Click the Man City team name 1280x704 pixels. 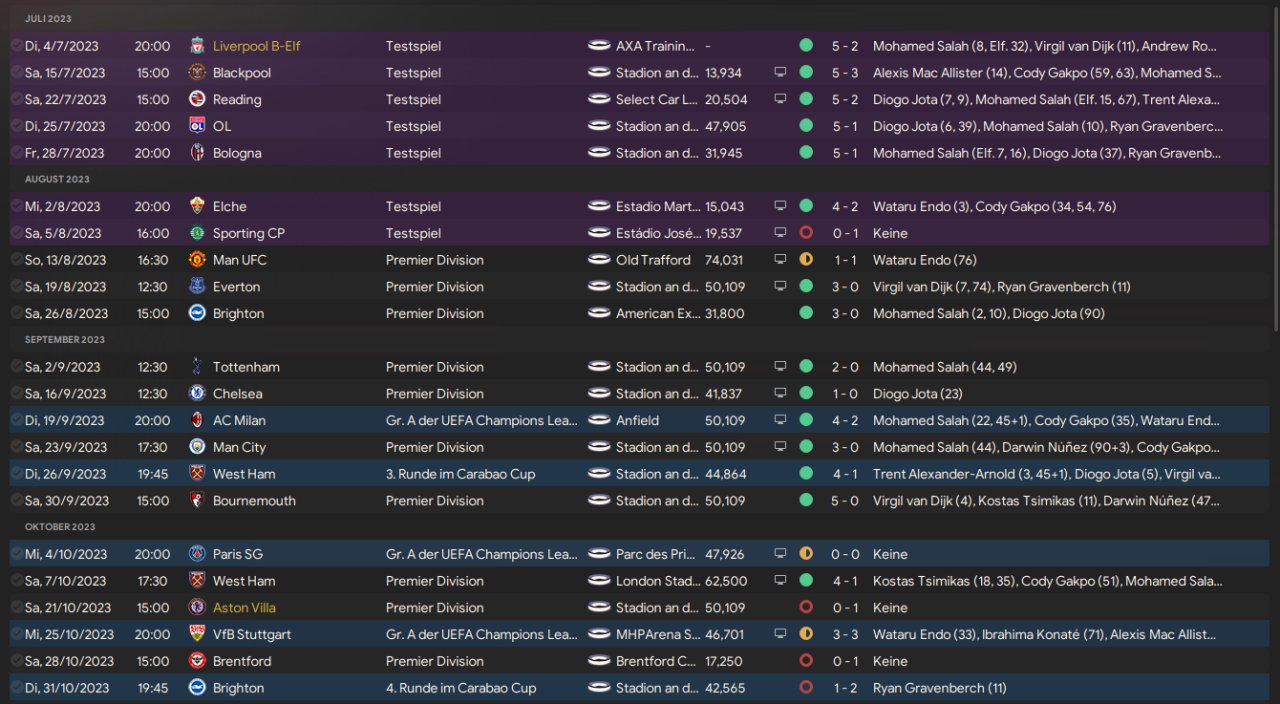pyautogui.click(x=239, y=447)
